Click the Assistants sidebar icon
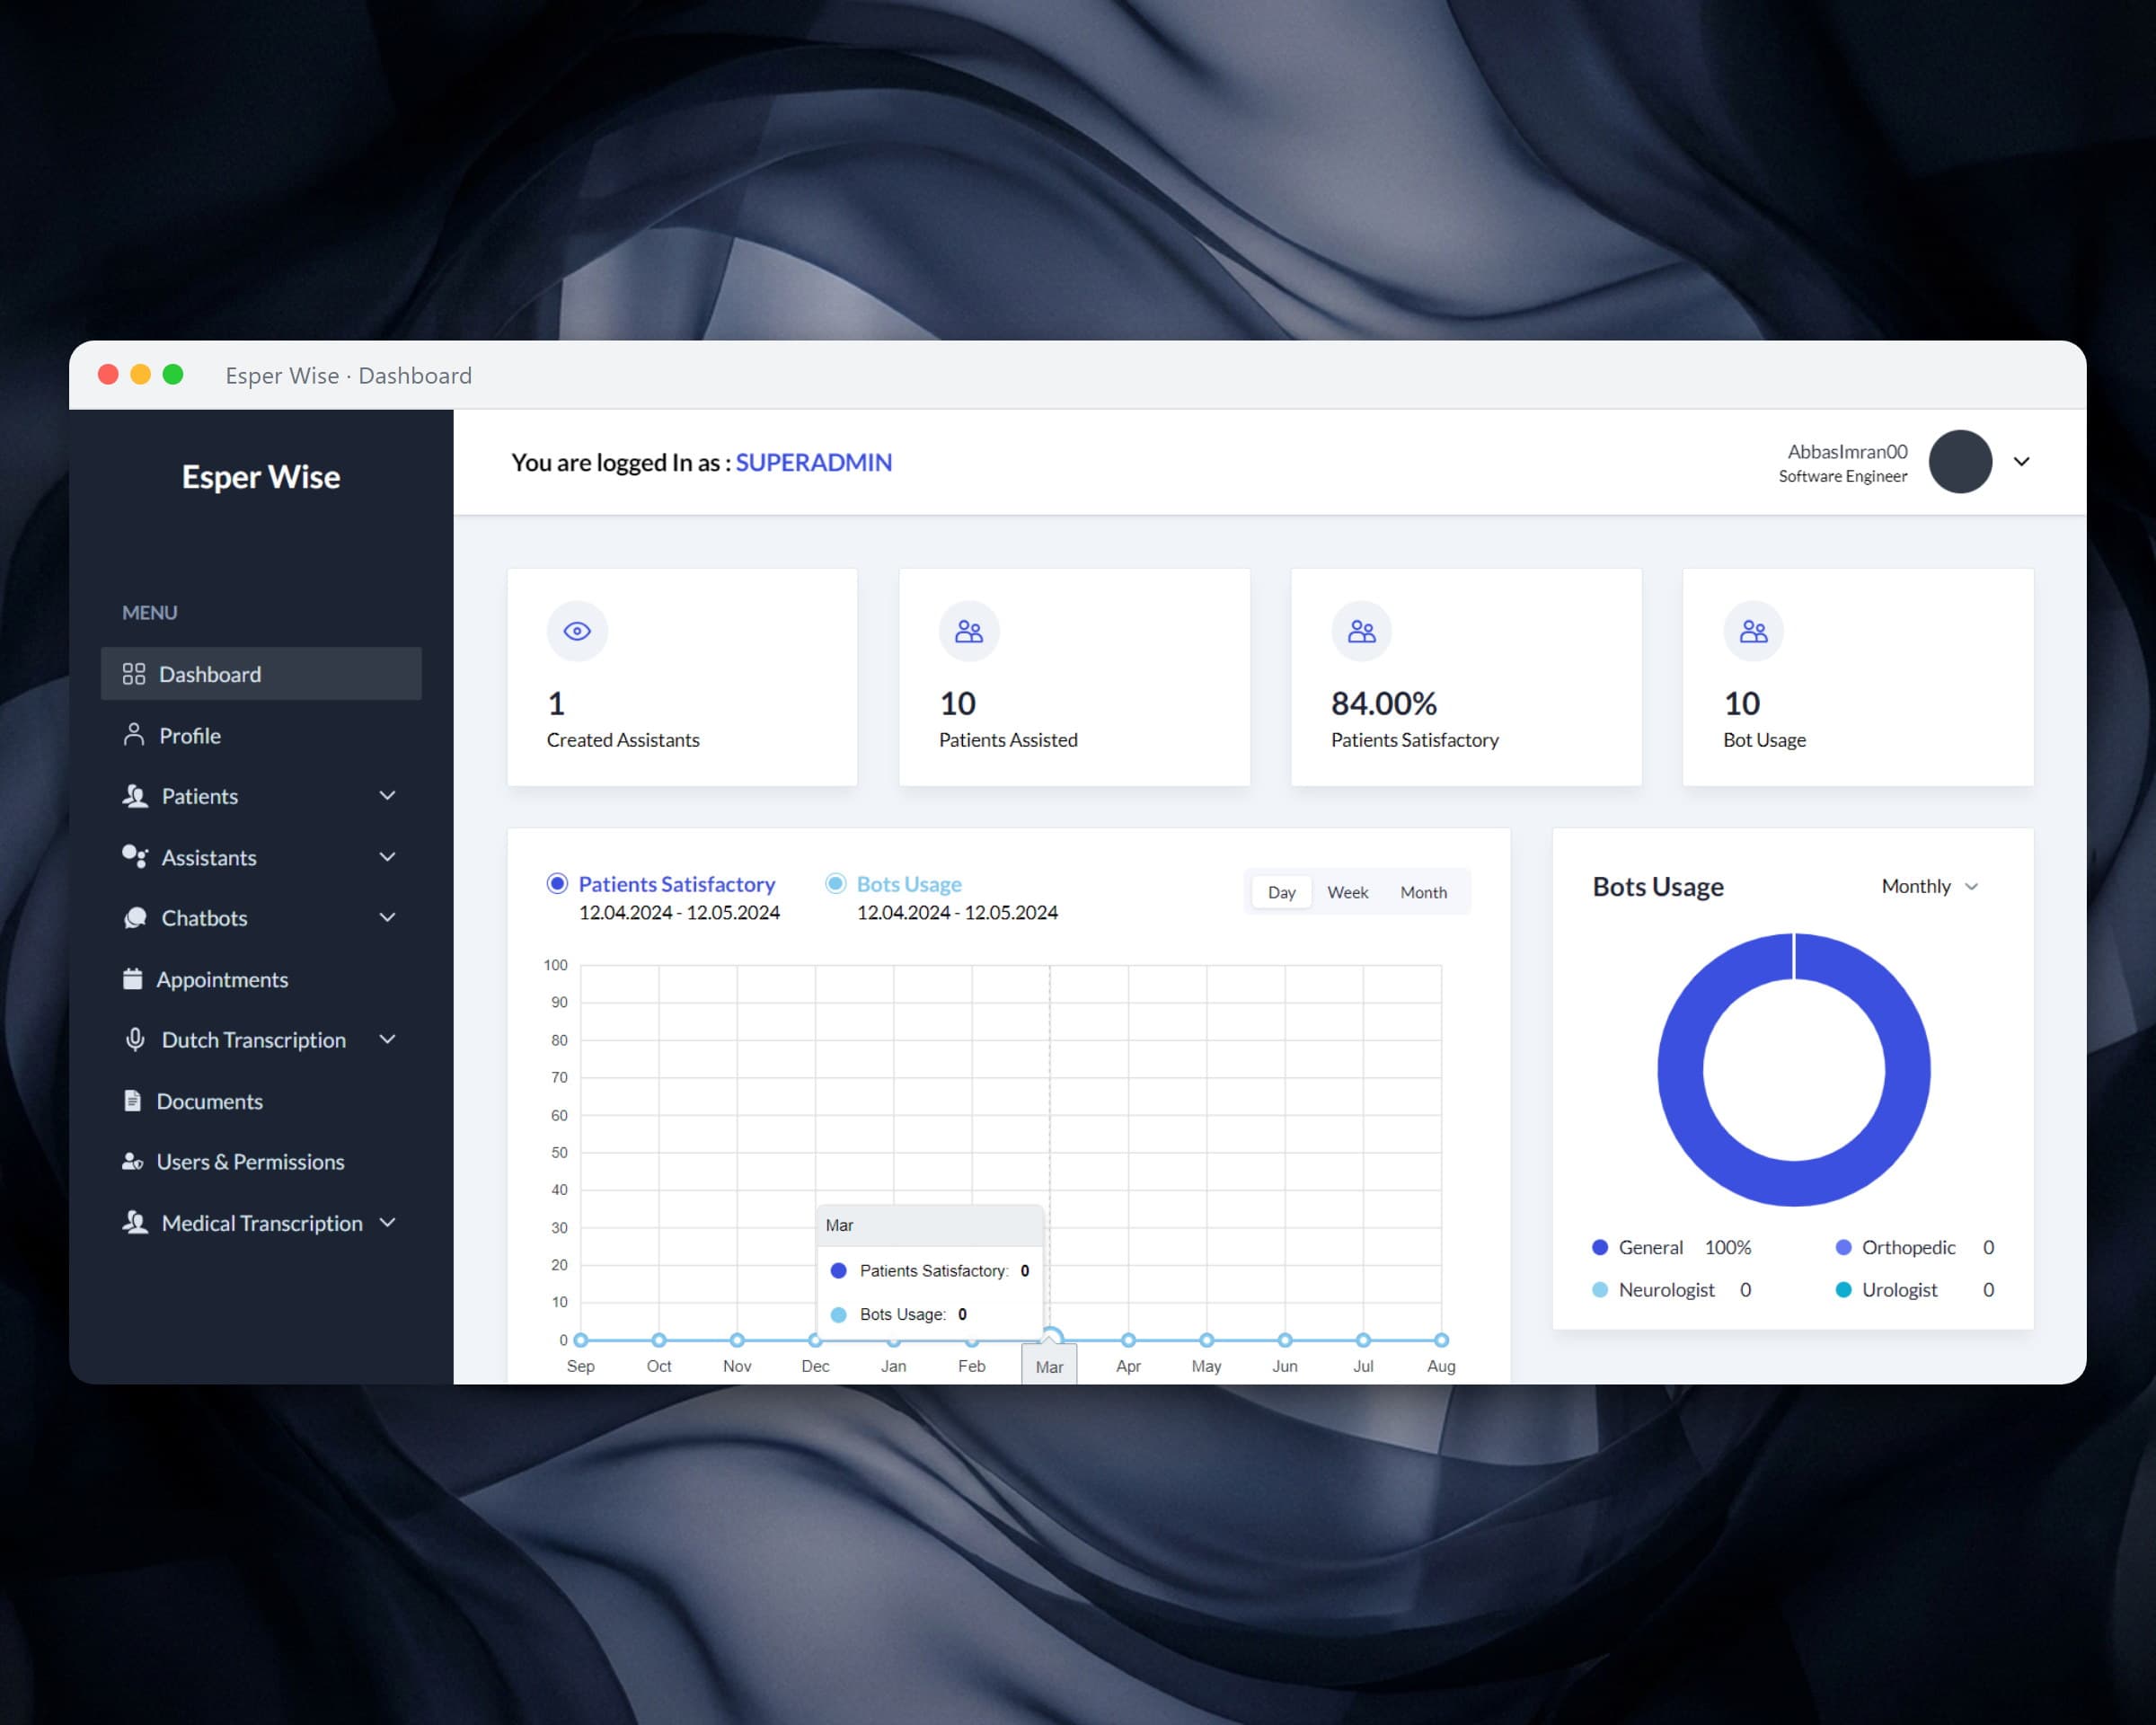The height and width of the screenshot is (1725, 2156). click(135, 857)
